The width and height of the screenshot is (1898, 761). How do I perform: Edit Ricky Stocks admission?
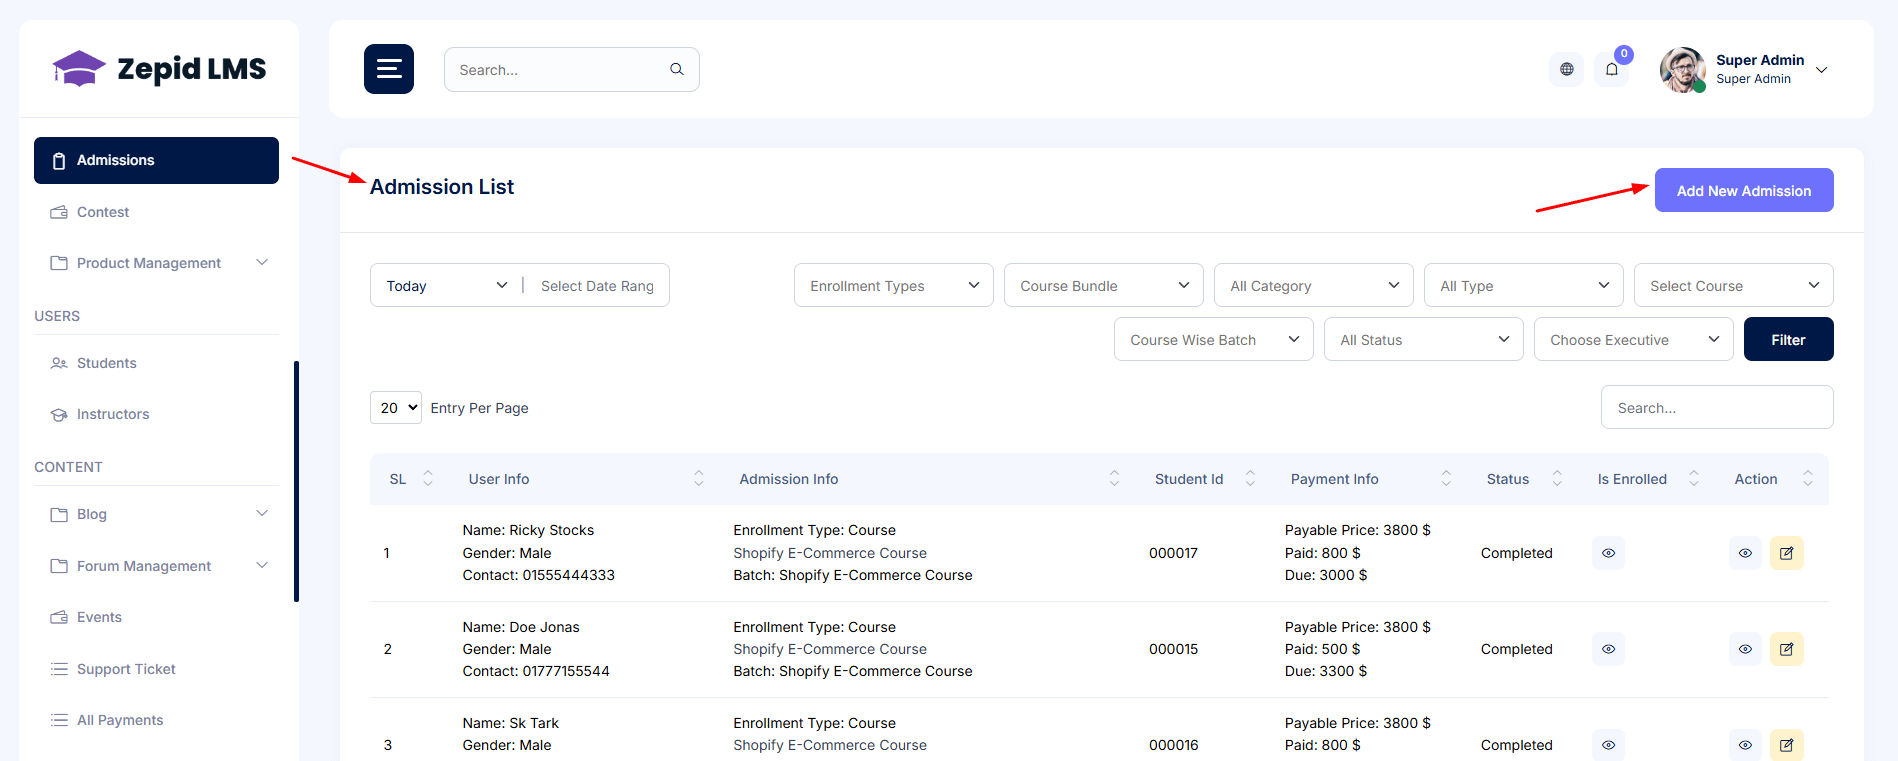(x=1787, y=553)
